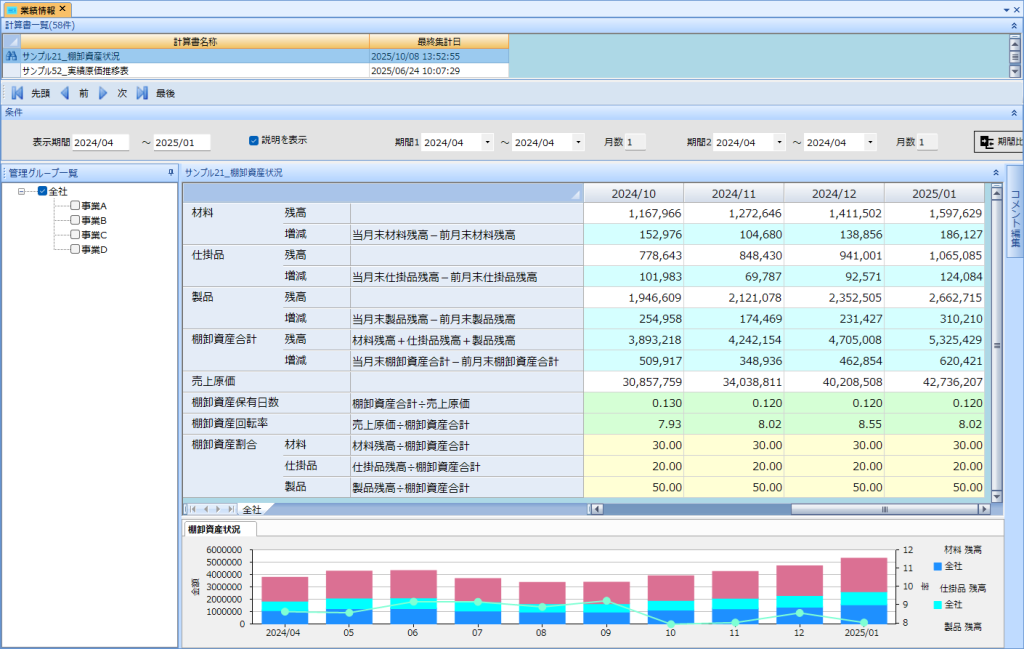The height and width of the screenshot is (649, 1024).
Task: Open the 期間1 start month dropdown
Action: pos(488,143)
